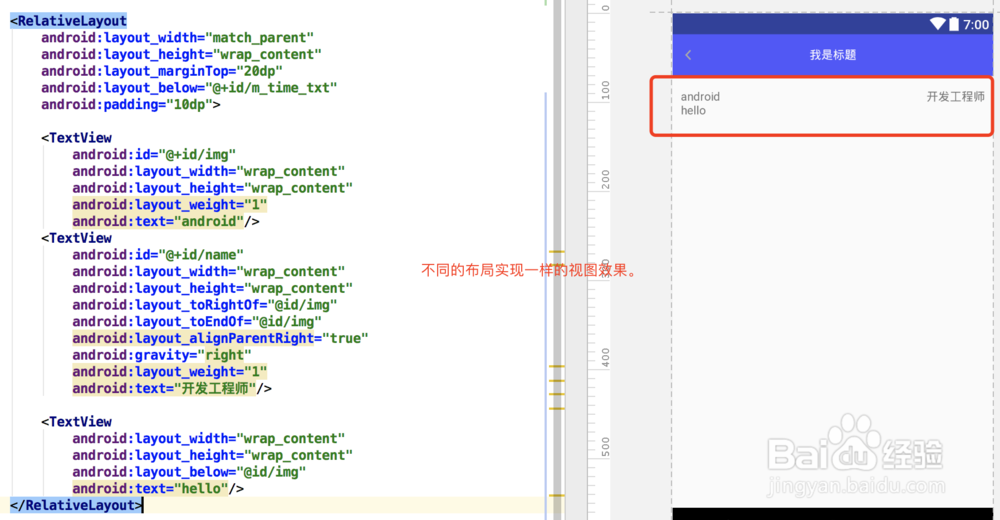This screenshot has width=1000, height=520.
Task: Click the android:gravity="right" attribute
Action: click(x=162, y=355)
